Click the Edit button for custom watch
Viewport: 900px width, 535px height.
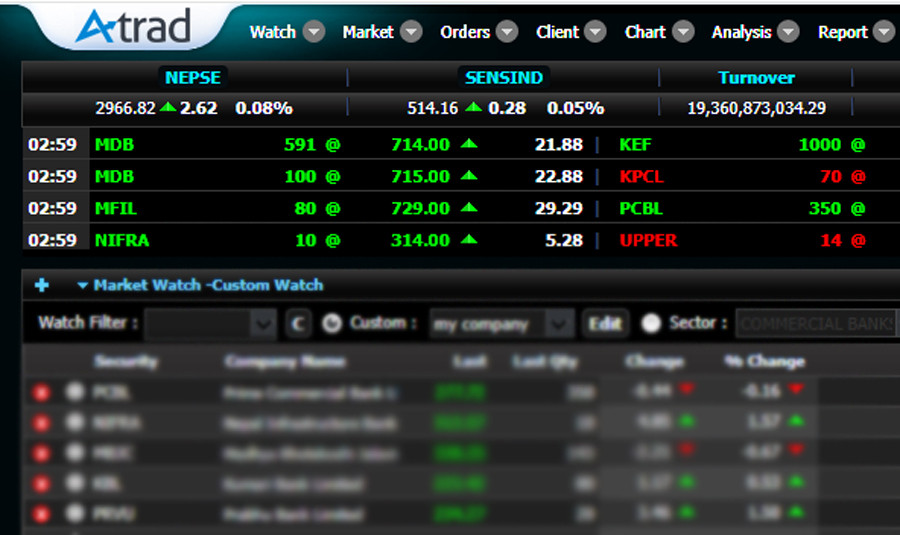click(606, 324)
